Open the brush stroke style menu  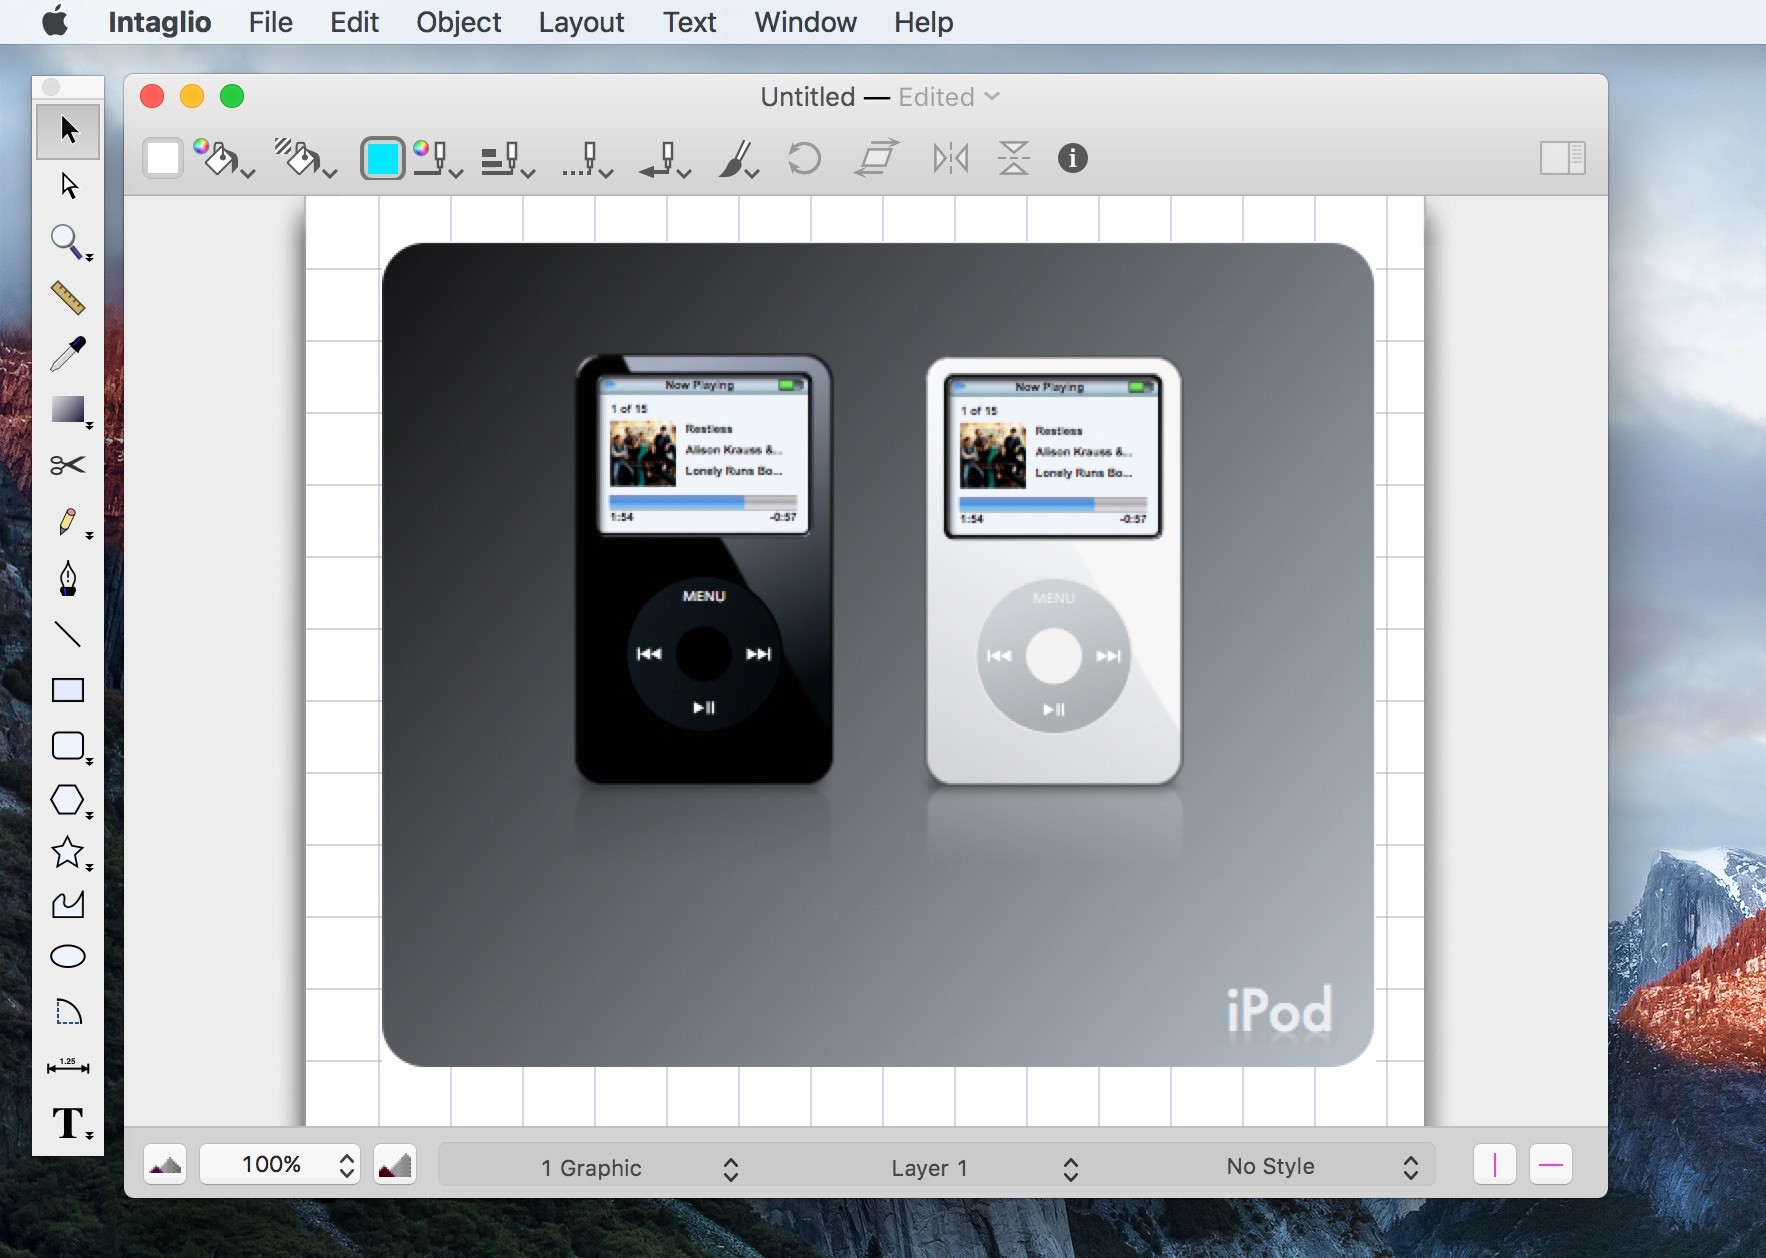[x=738, y=158]
